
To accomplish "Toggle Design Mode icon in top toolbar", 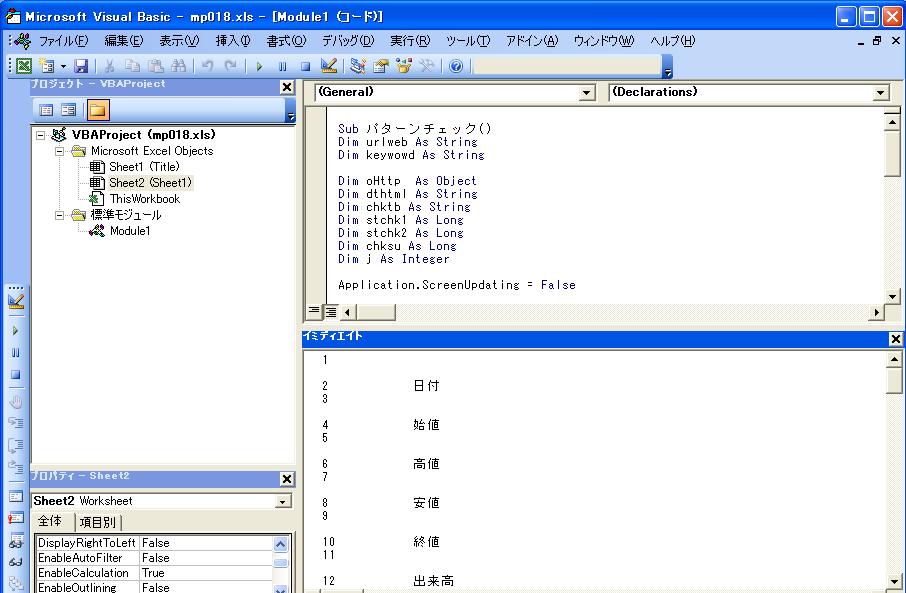I will pos(329,66).
